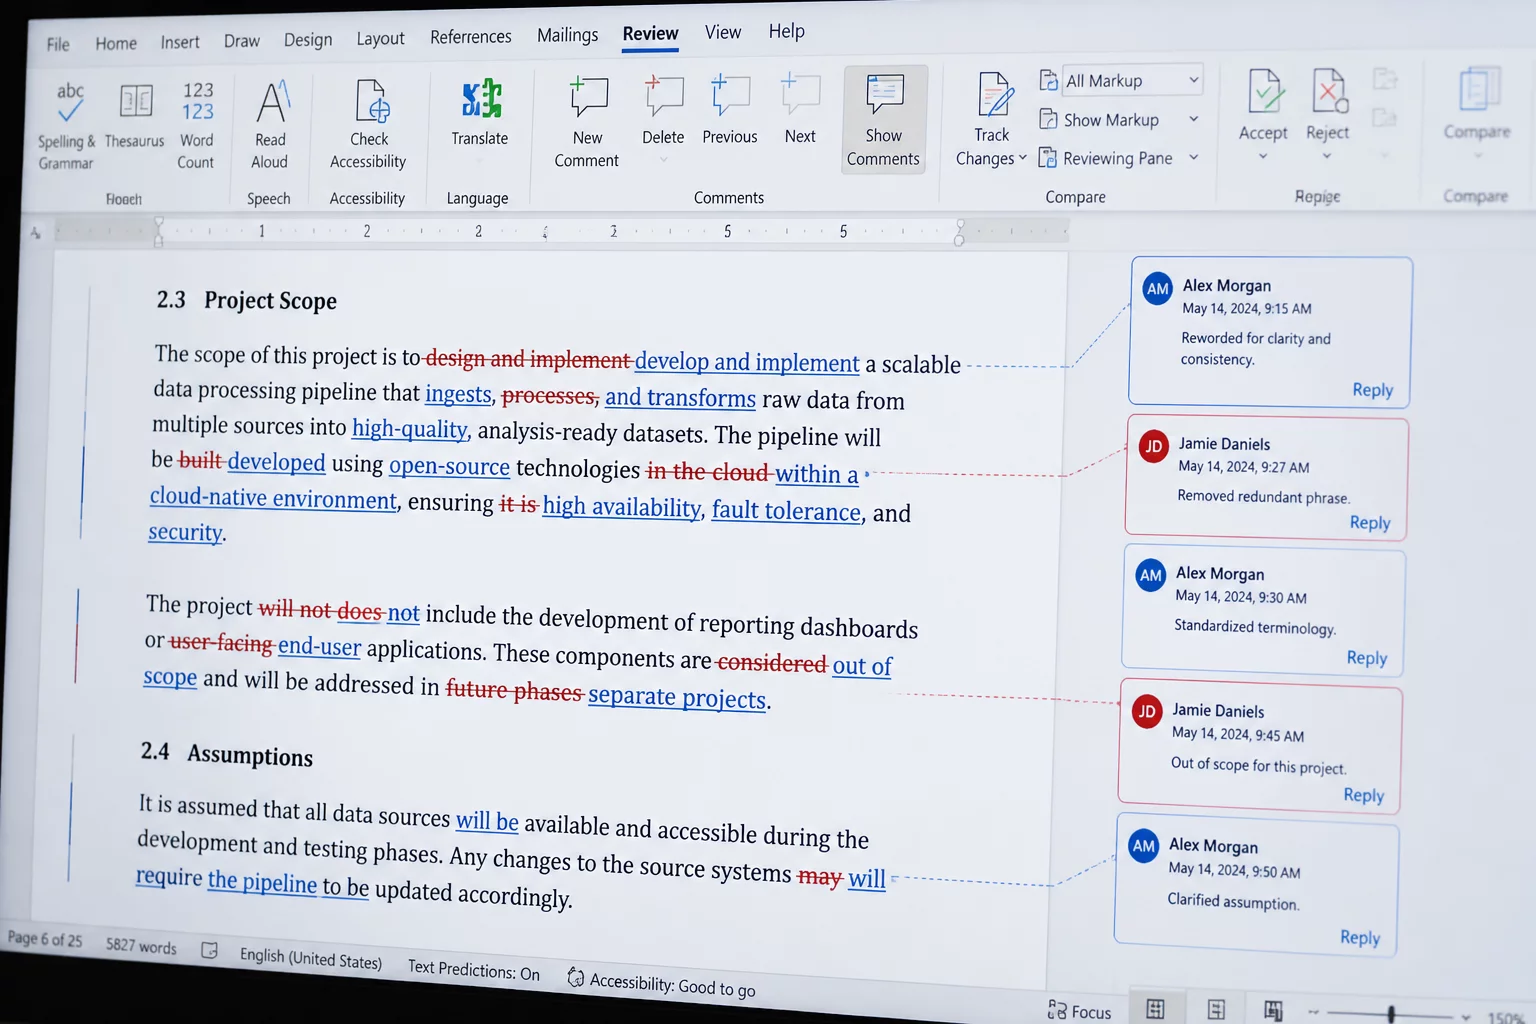The image size is (1536, 1024).
Task: Reply to 'Reworded for clarity' comment
Action: 1373,390
